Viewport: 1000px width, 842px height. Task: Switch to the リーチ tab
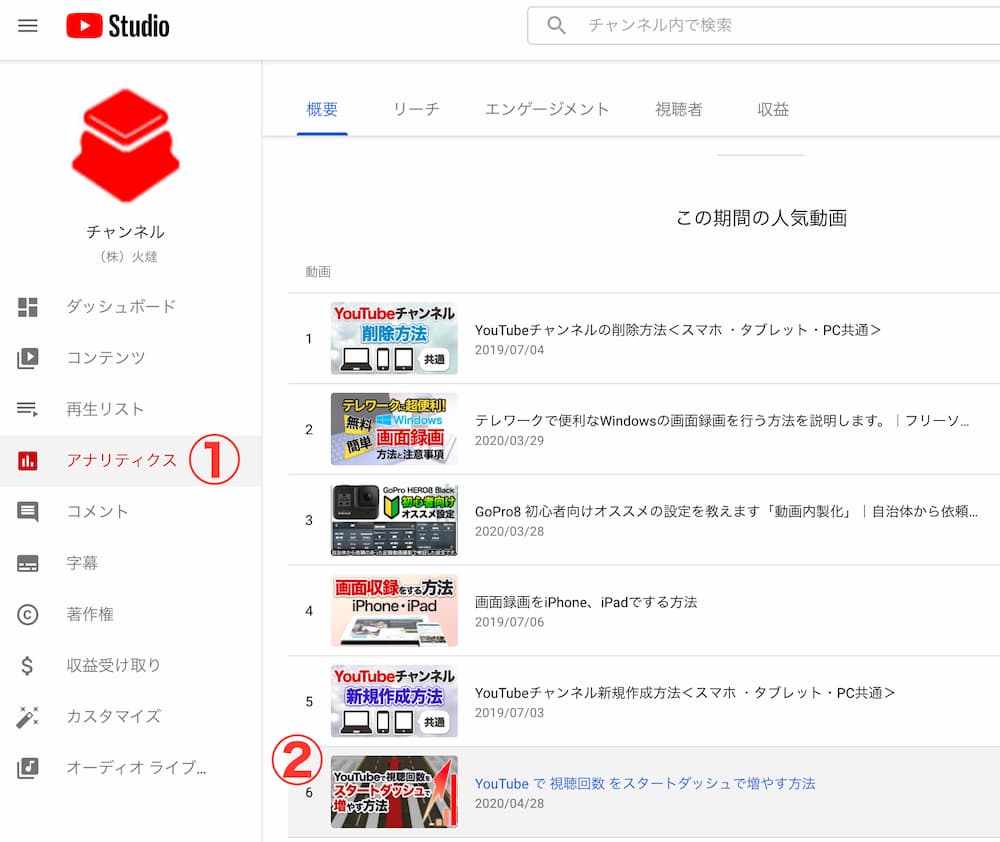click(416, 109)
